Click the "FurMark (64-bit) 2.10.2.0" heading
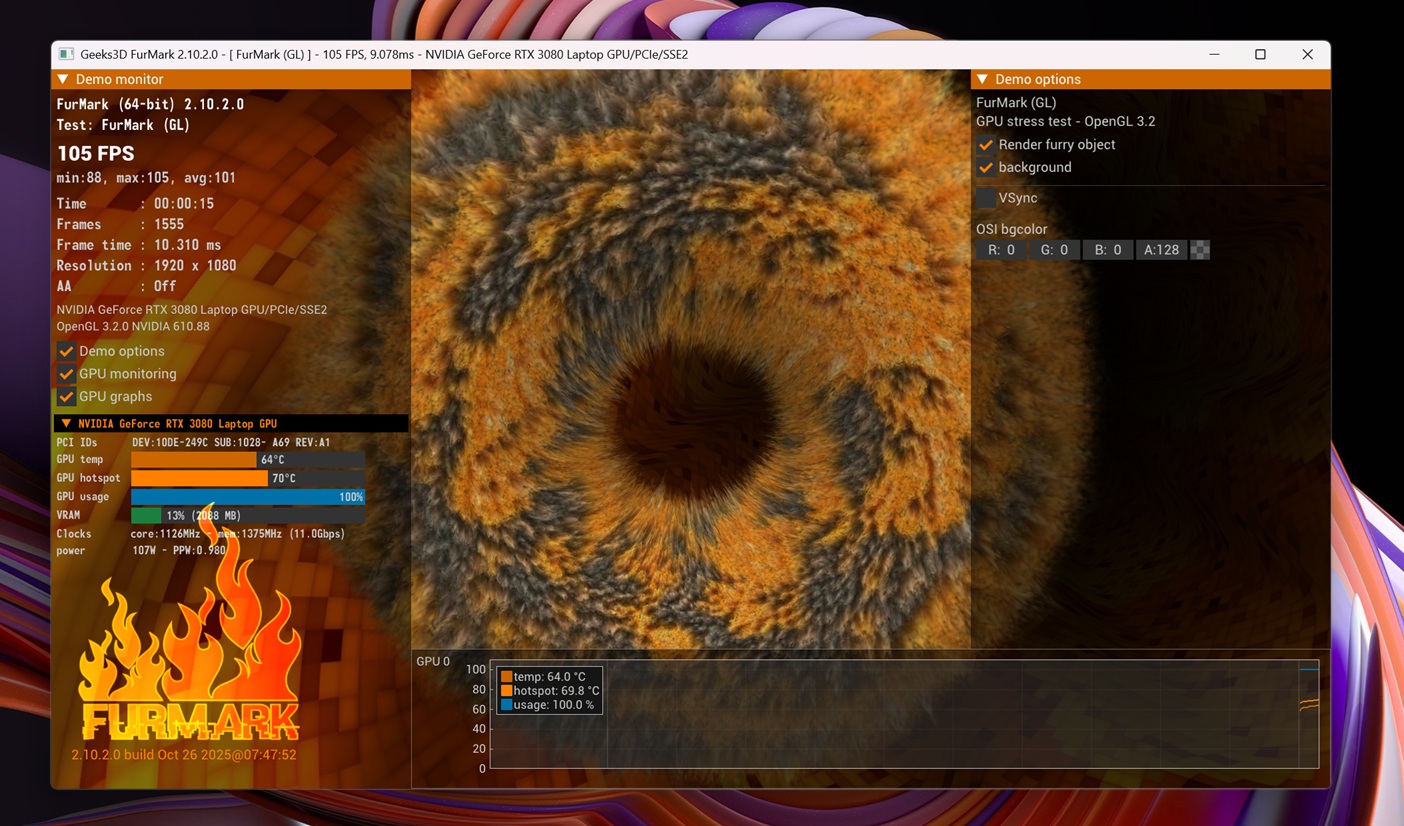The width and height of the screenshot is (1404, 826). point(150,104)
